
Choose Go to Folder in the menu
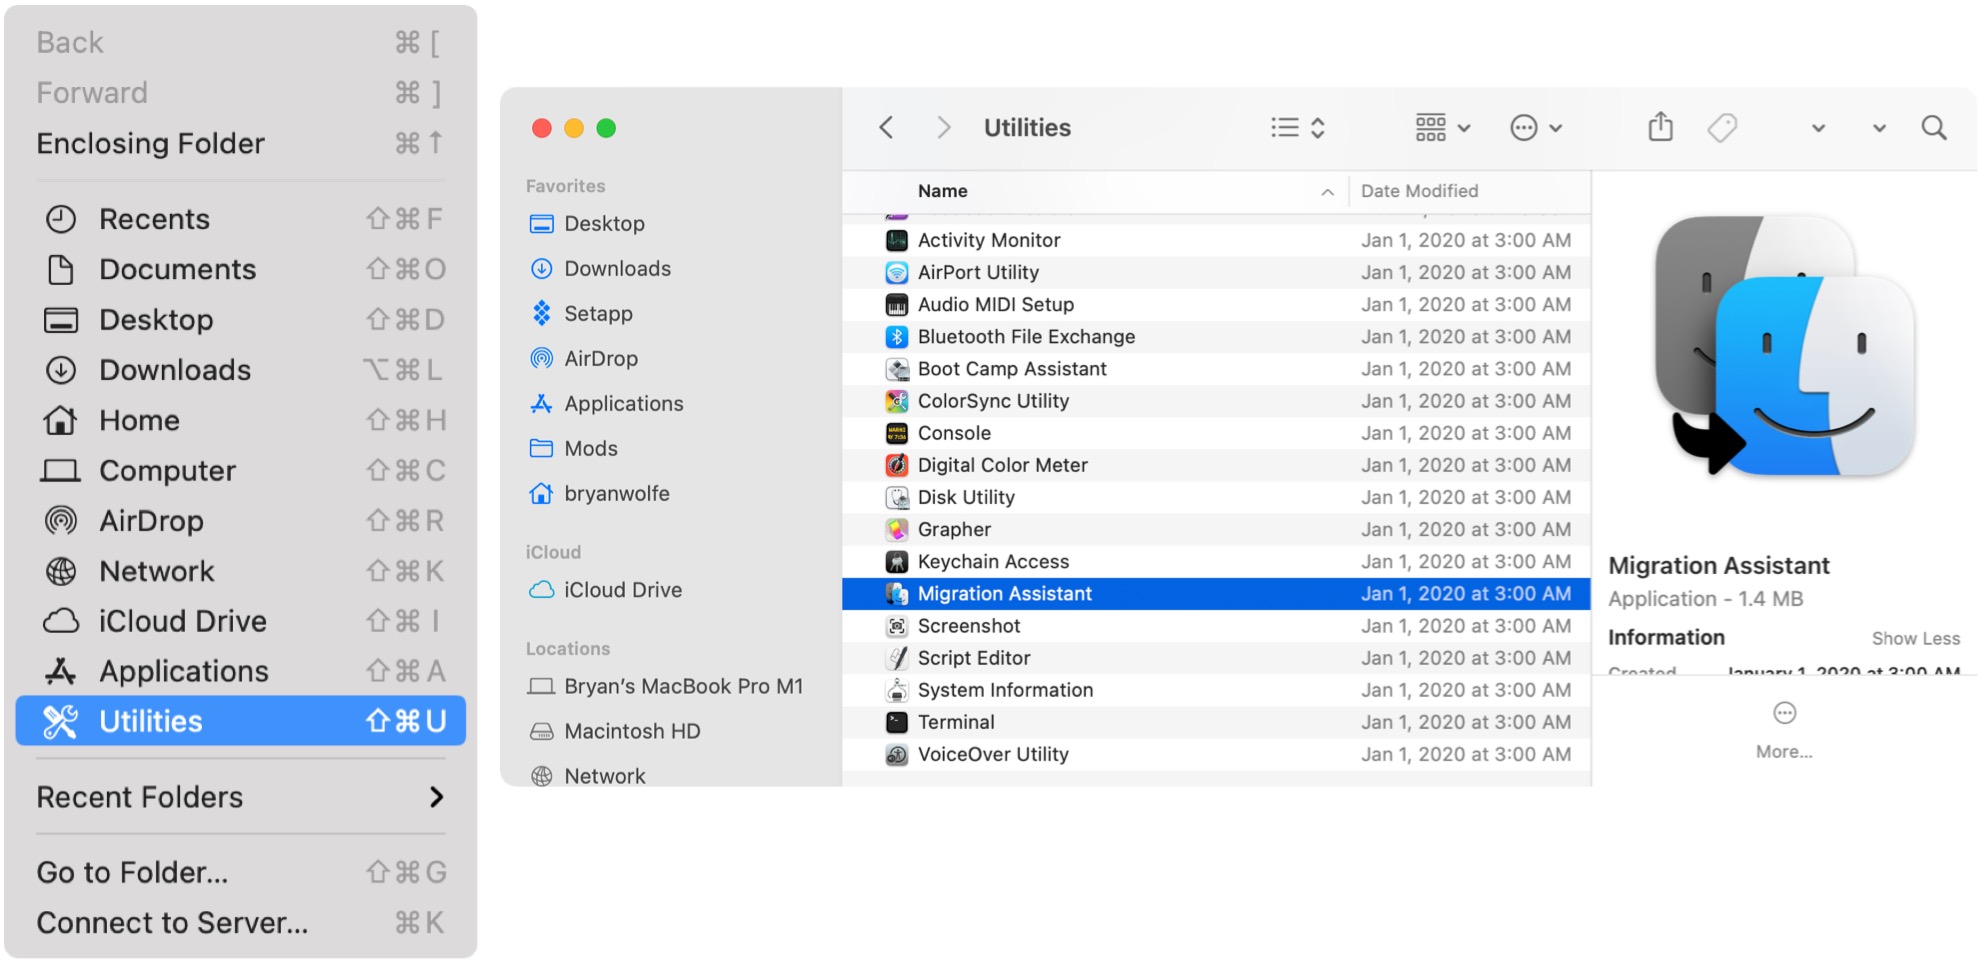tap(241, 872)
